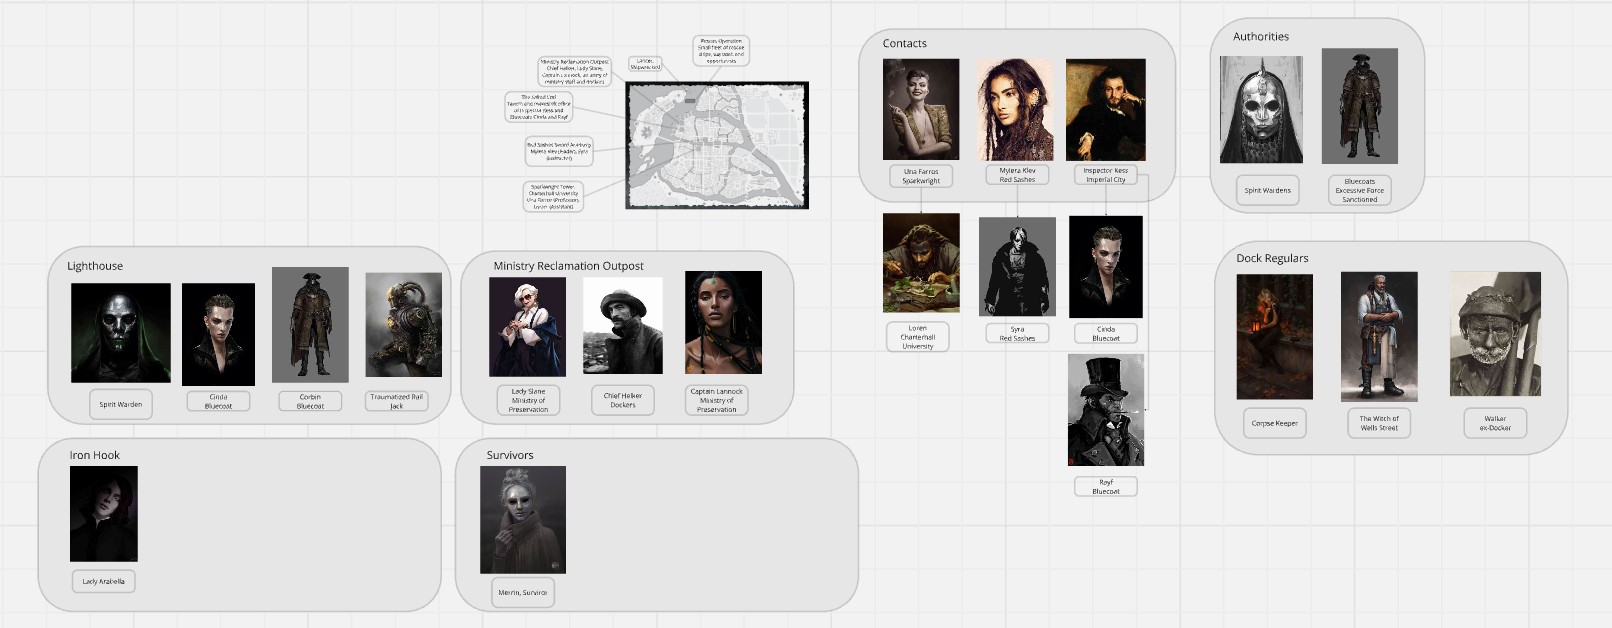
Task: Open the Una Farros portrait in Contacts
Action: (x=920, y=109)
